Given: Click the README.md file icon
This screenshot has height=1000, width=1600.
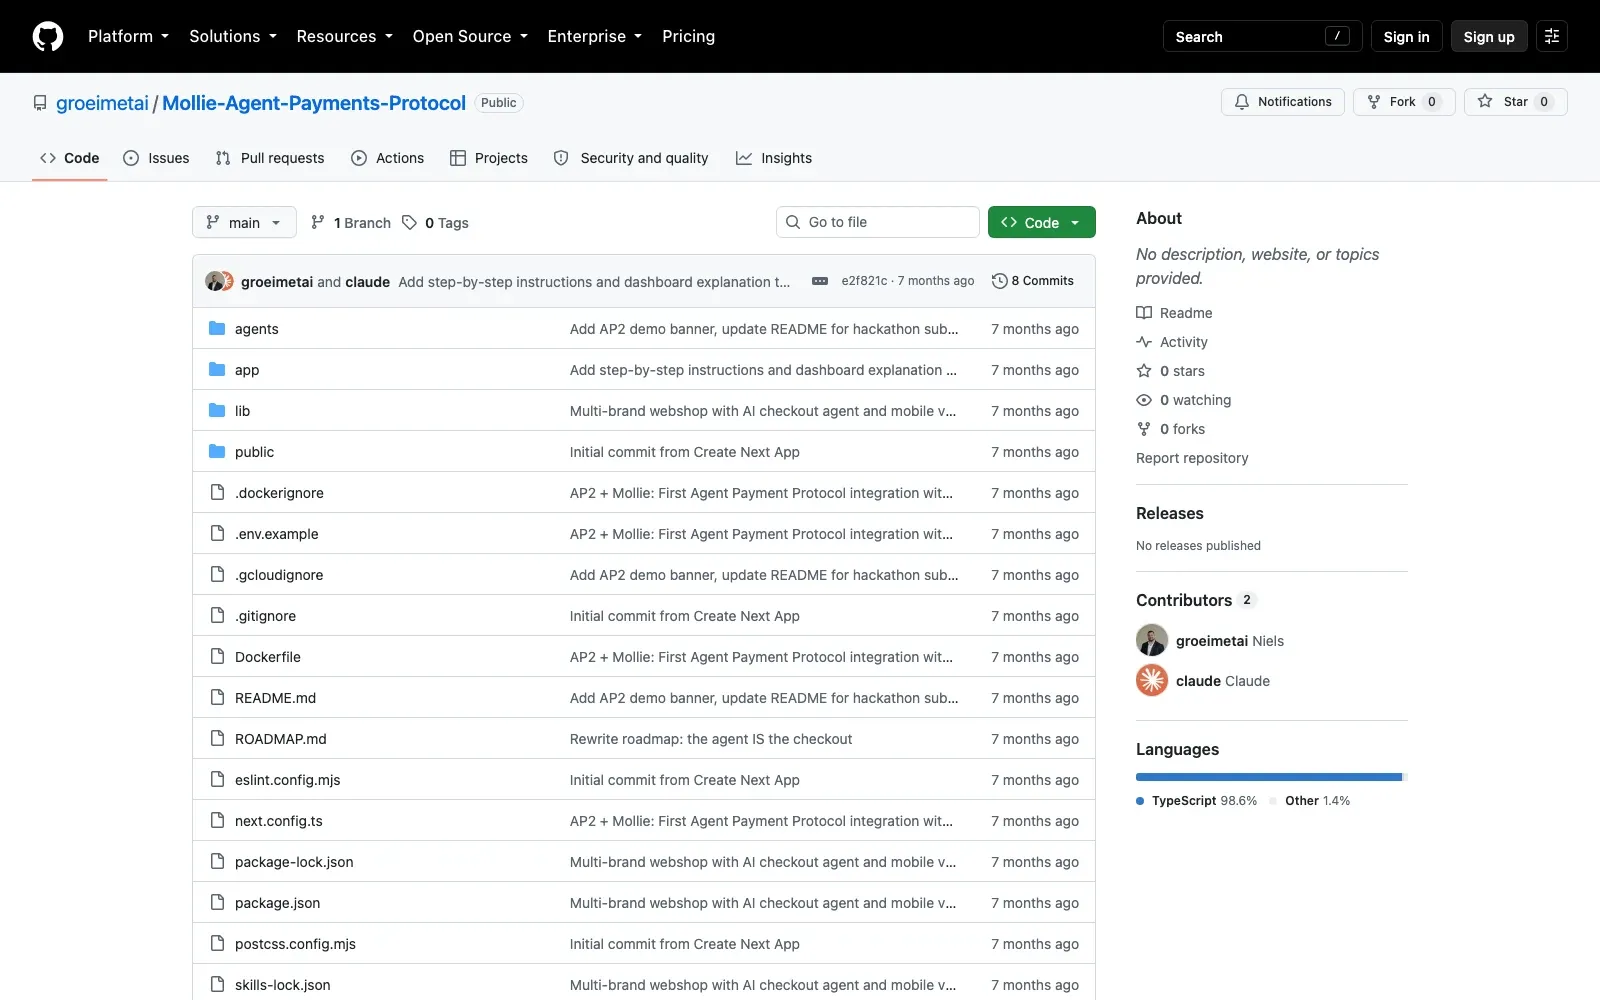Looking at the screenshot, I should click(217, 697).
